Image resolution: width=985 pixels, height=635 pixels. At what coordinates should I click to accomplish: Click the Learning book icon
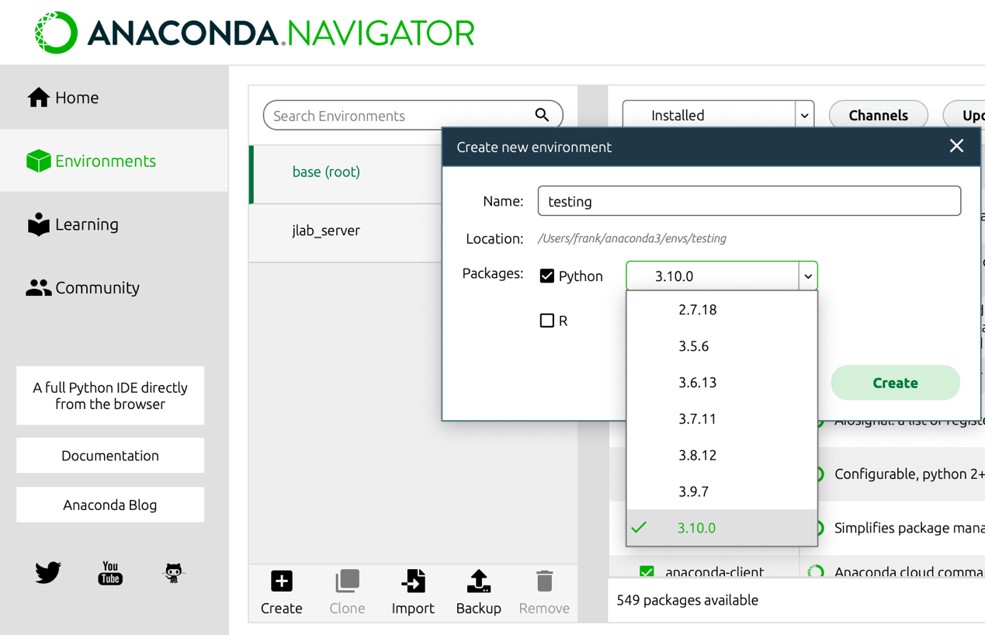coord(38,224)
